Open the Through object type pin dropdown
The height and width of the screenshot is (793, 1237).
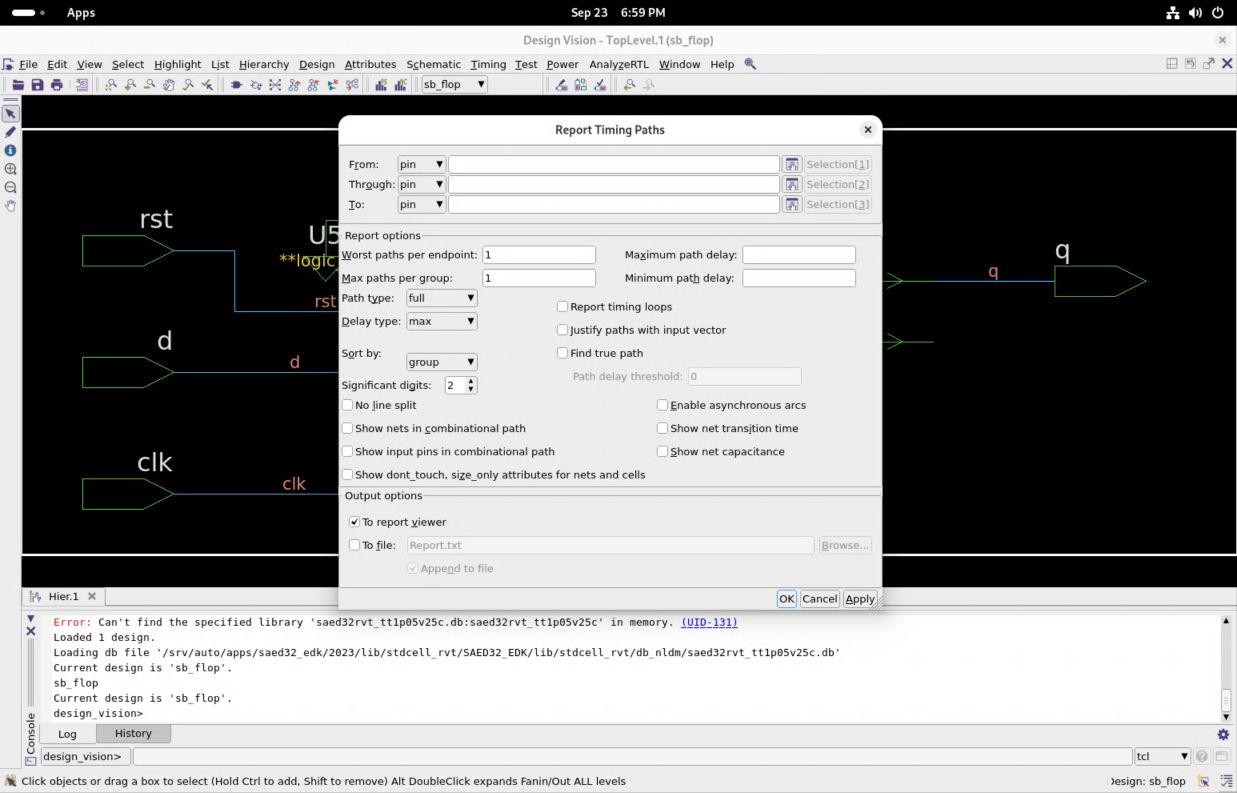[x=421, y=184]
